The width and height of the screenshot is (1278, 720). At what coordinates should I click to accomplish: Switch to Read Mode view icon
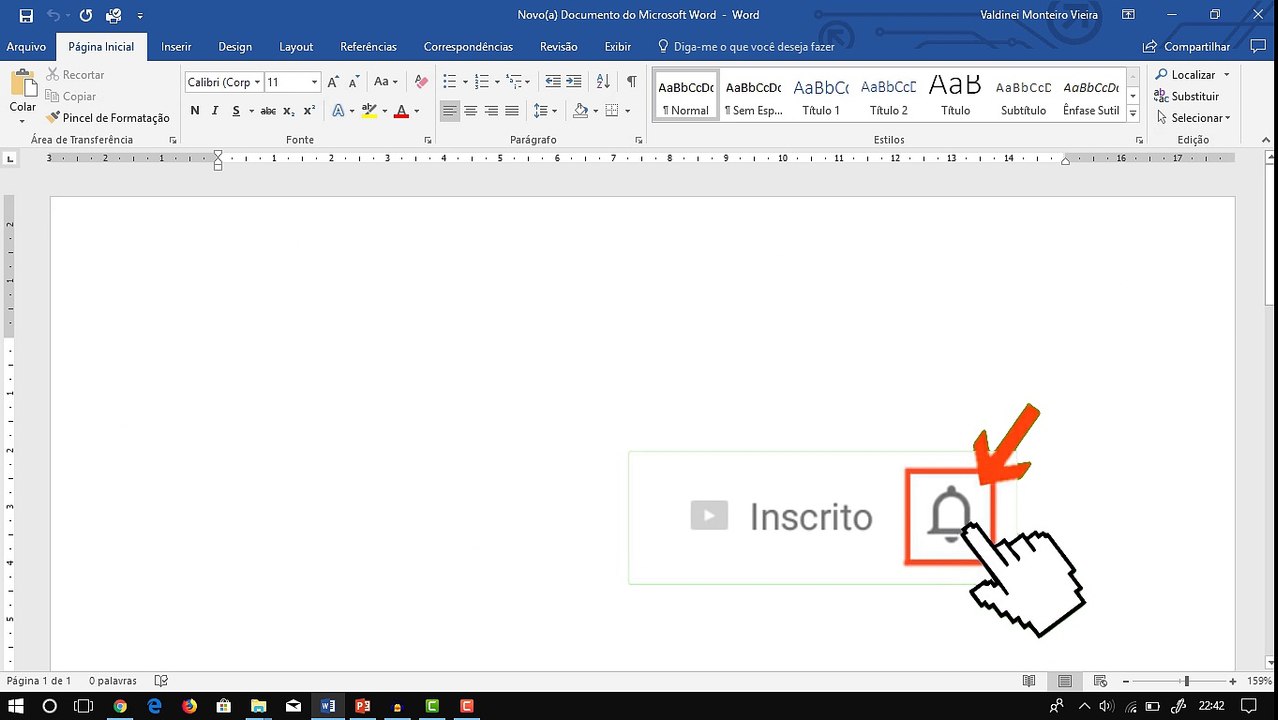(1029, 681)
